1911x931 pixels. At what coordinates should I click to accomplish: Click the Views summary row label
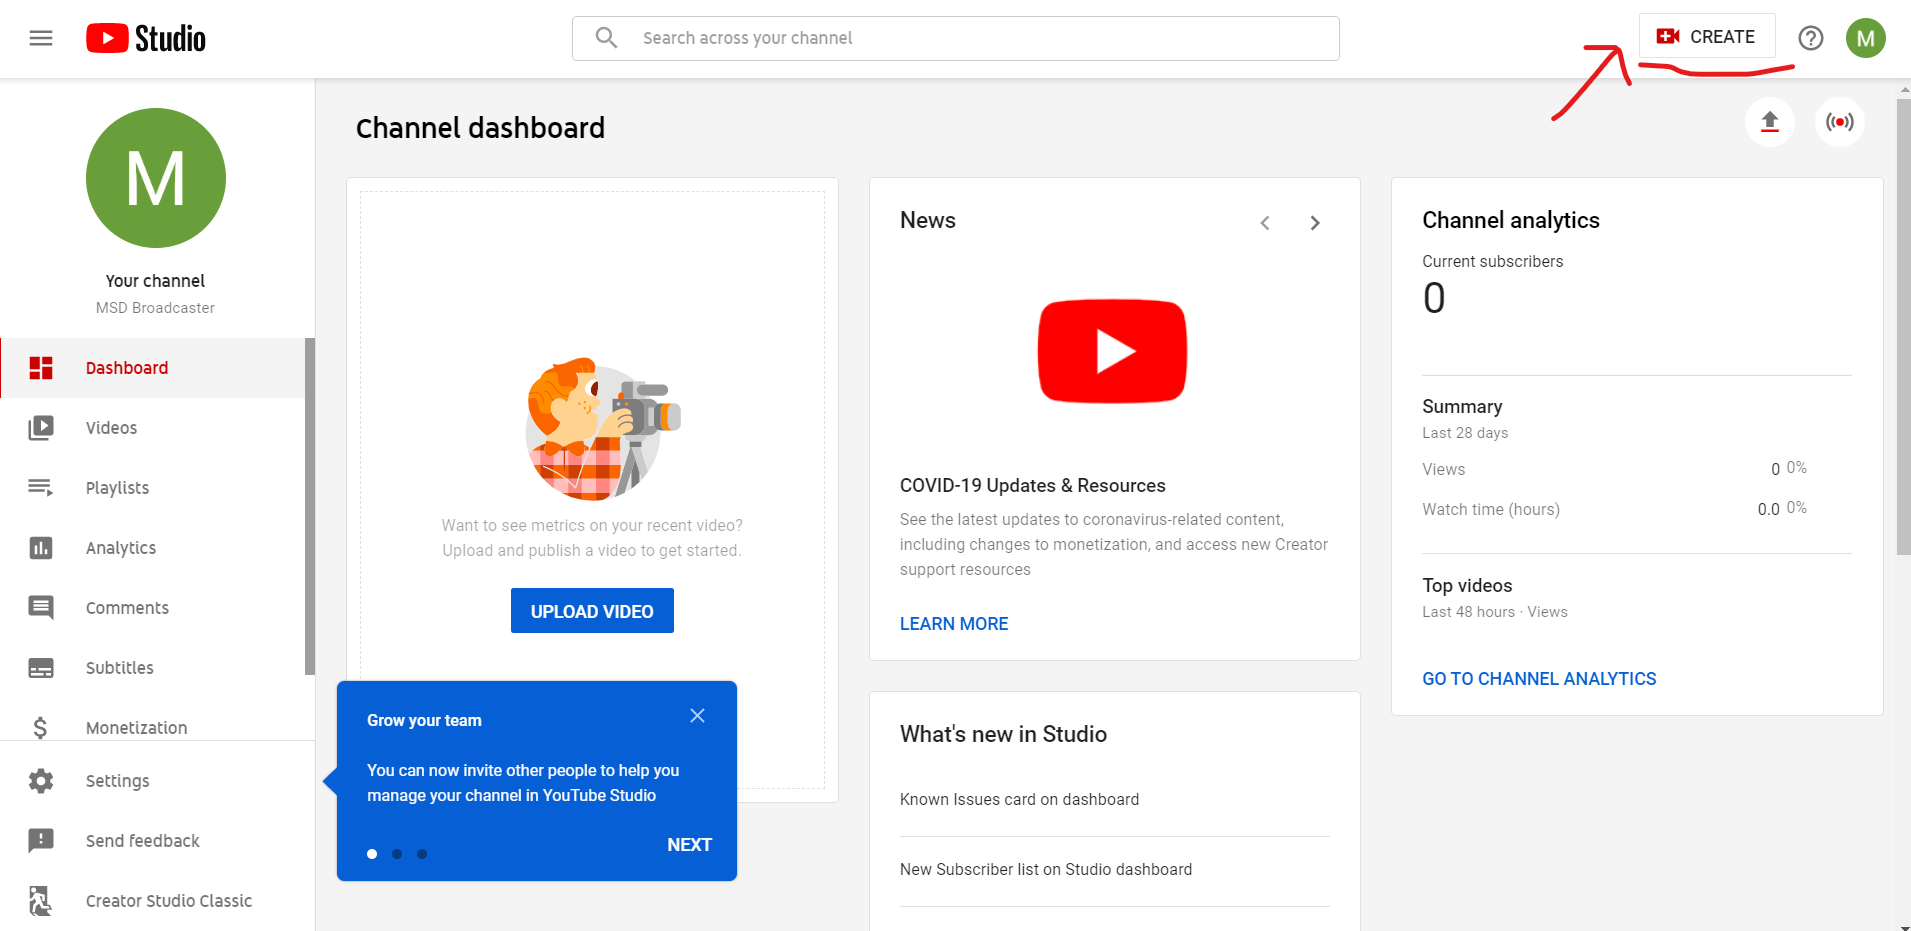1443,469
